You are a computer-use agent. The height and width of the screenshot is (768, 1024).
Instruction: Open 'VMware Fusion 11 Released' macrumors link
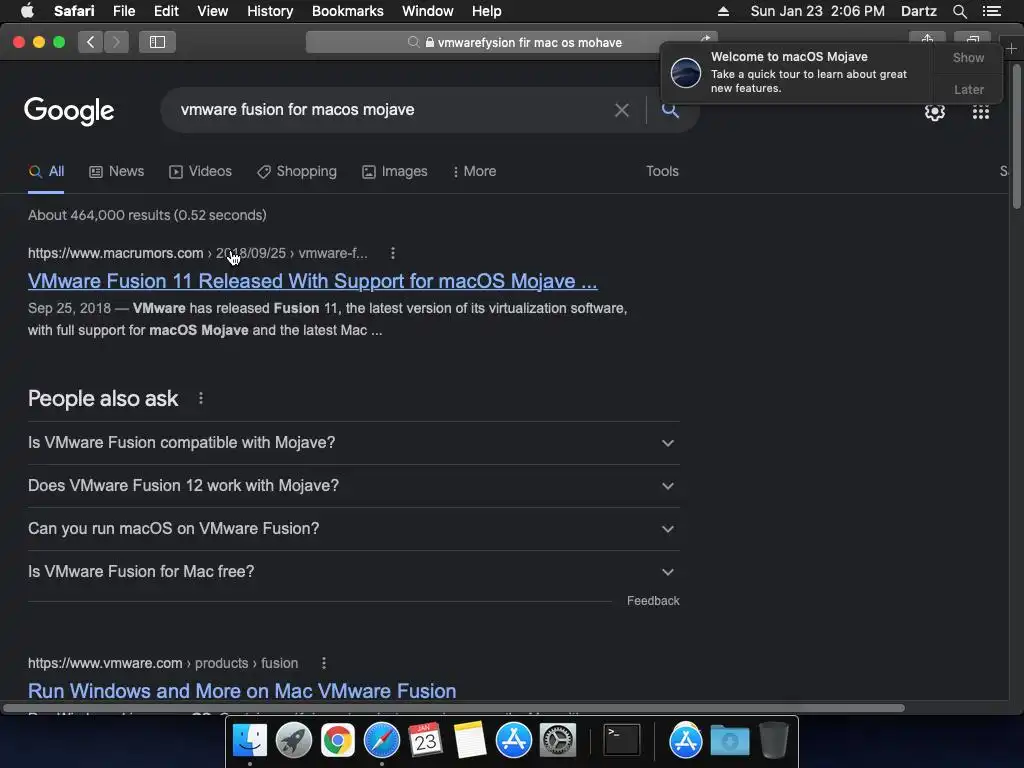[312, 281]
